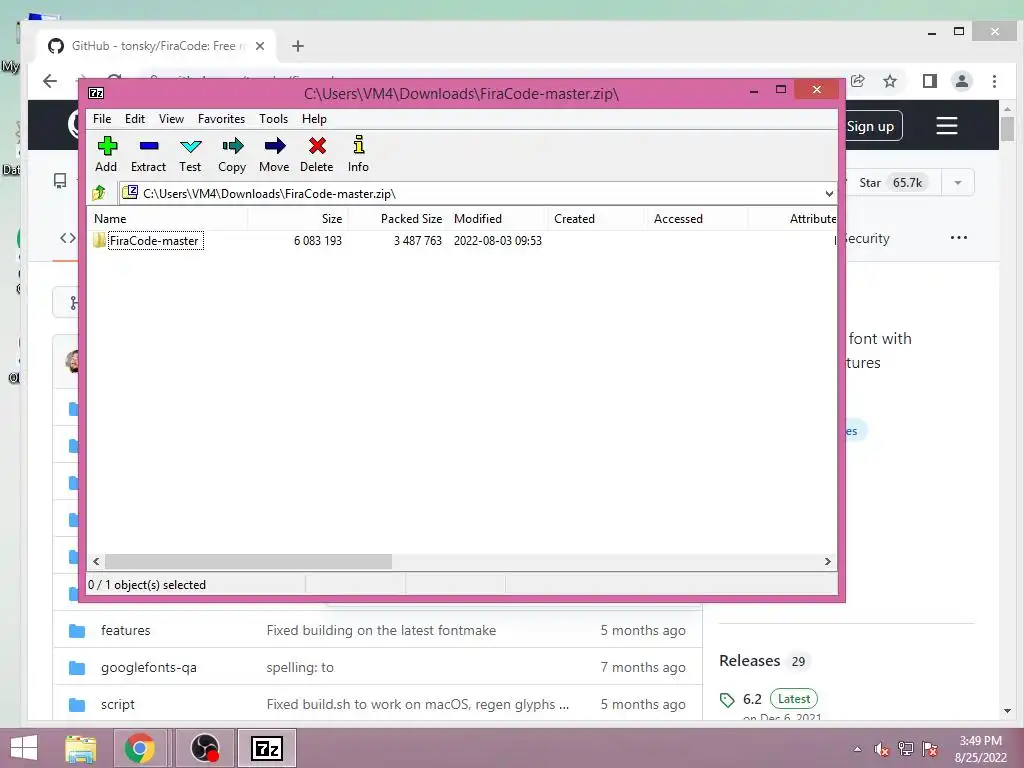The image size is (1024, 768).
Task: Show hidden tray icons arrow
Action: [x=857, y=749]
